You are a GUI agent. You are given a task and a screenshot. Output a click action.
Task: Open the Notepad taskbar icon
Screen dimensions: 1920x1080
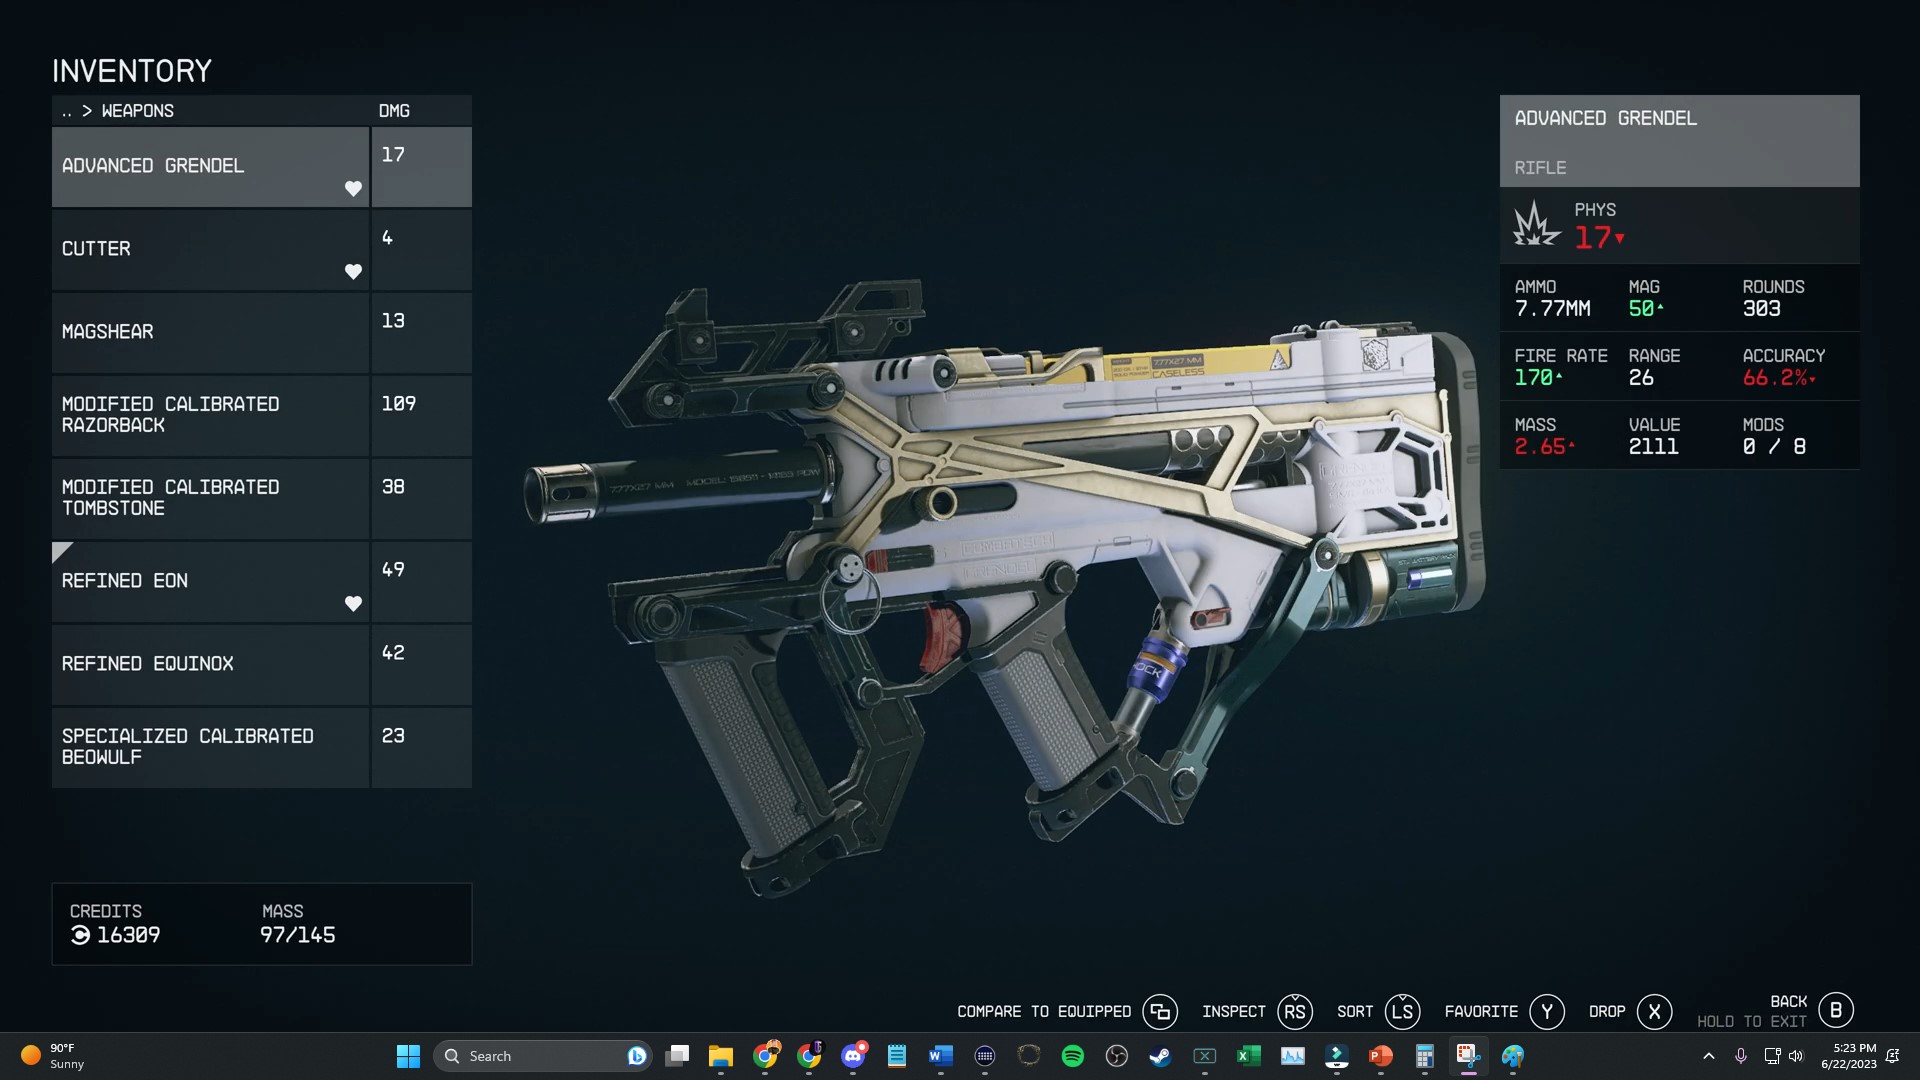point(897,1056)
